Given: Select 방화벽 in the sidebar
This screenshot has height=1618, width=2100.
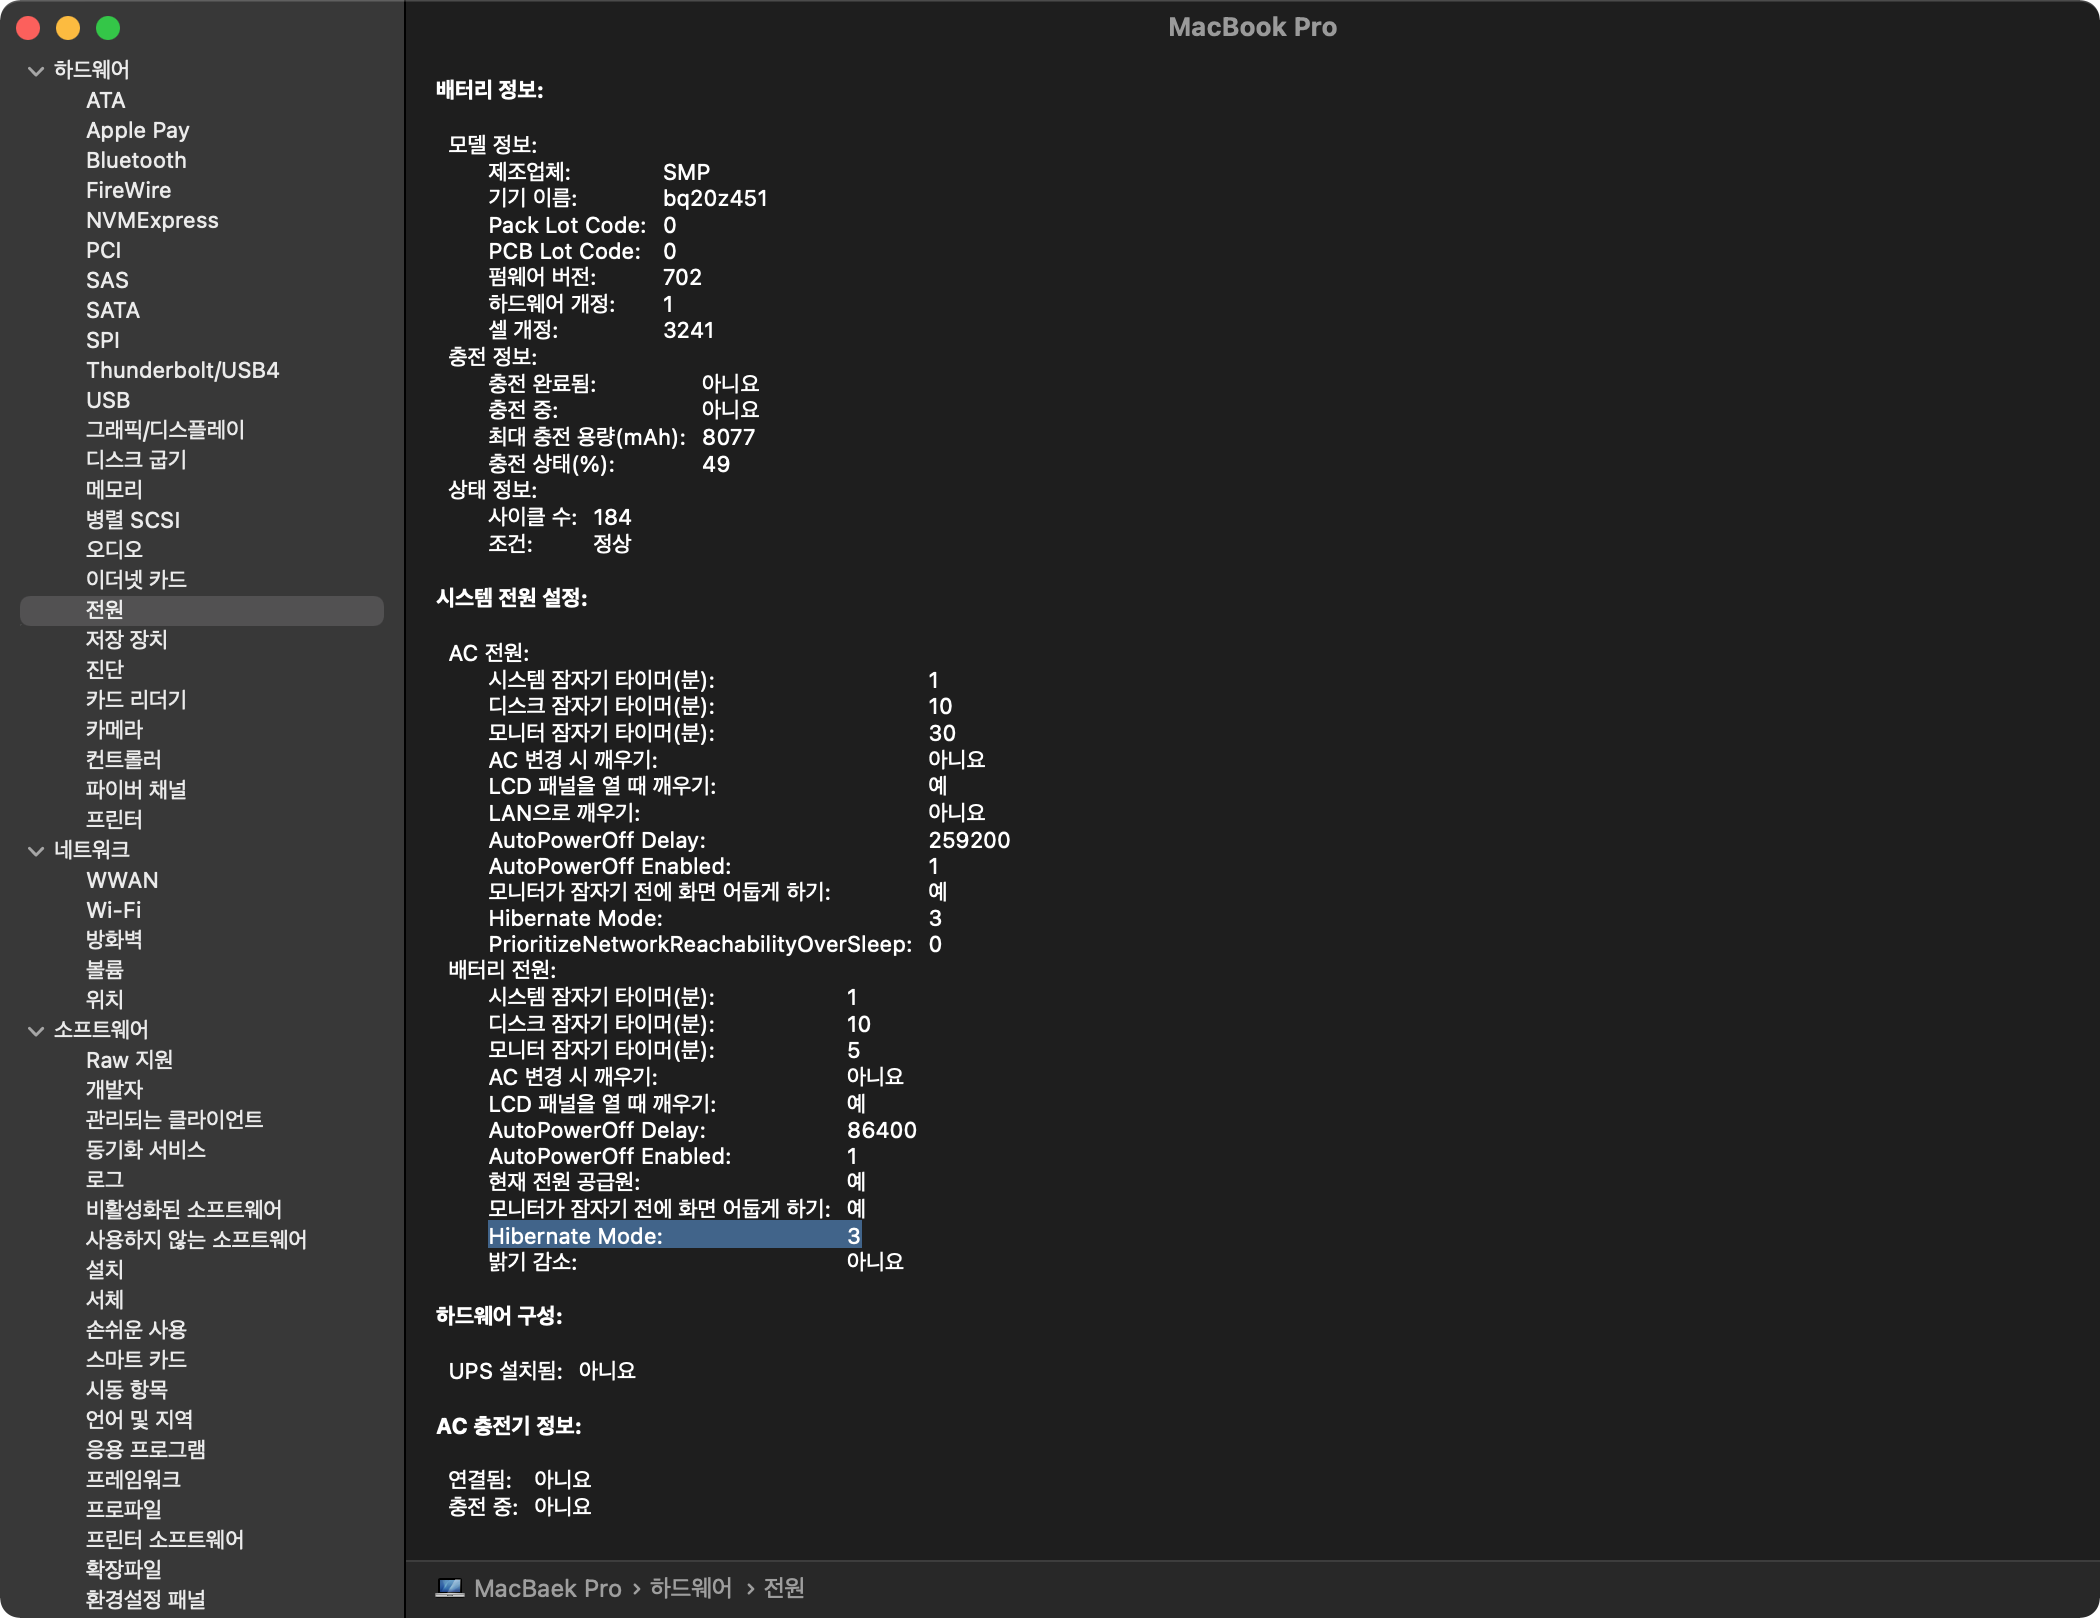Looking at the screenshot, I should pyautogui.click(x=114, y=940).
